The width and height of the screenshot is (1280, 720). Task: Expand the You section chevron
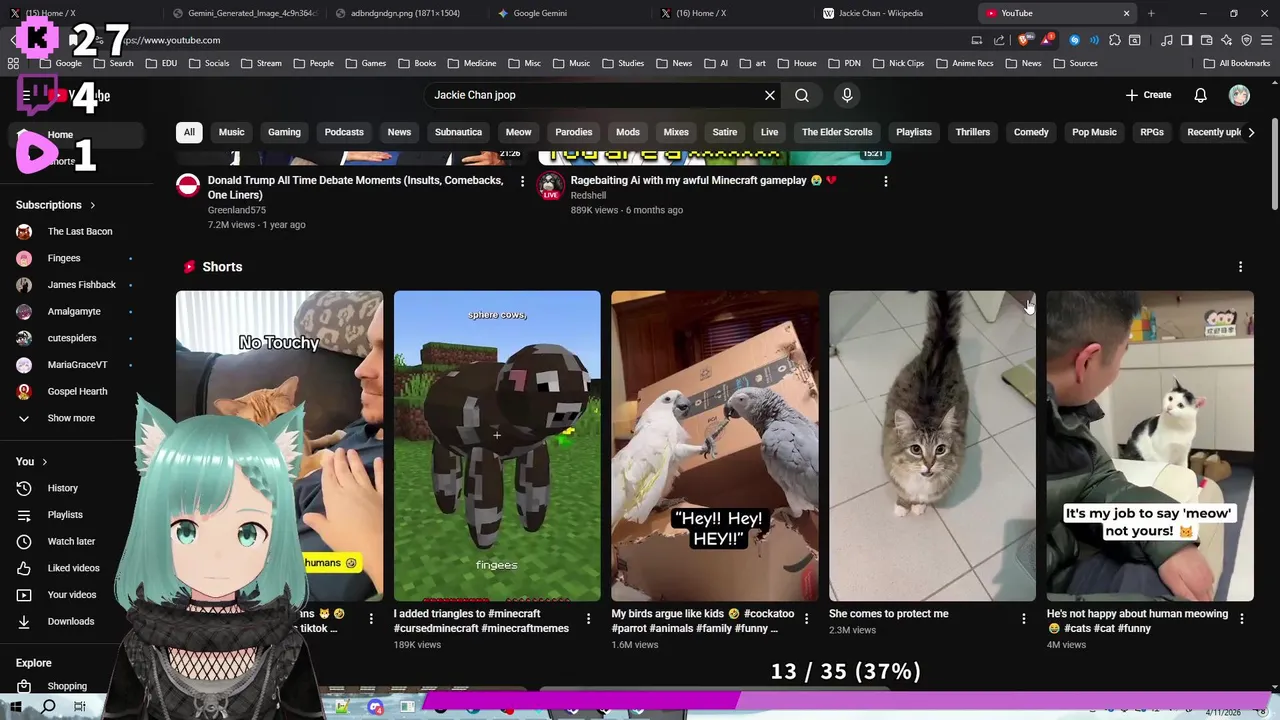pyautogui.click(x=44, y=462)
